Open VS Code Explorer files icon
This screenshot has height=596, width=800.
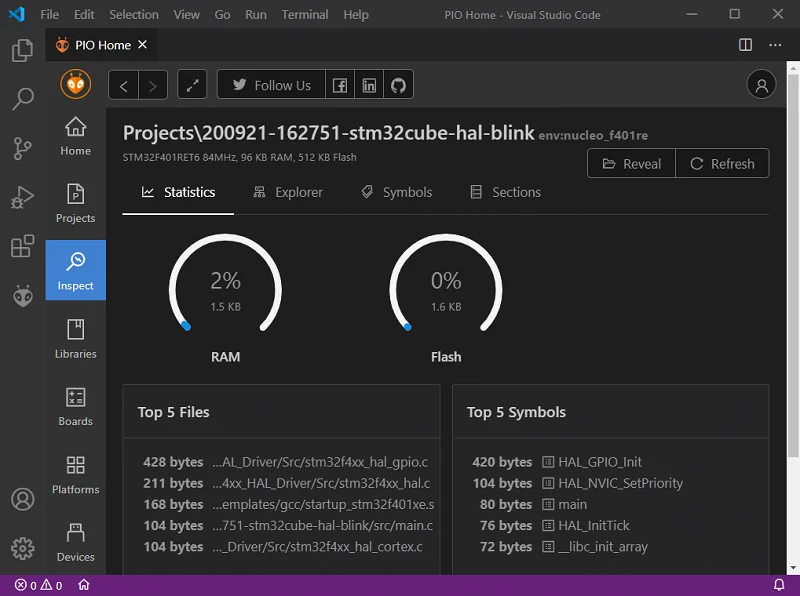pyautogui.click(x=22, y=50)
